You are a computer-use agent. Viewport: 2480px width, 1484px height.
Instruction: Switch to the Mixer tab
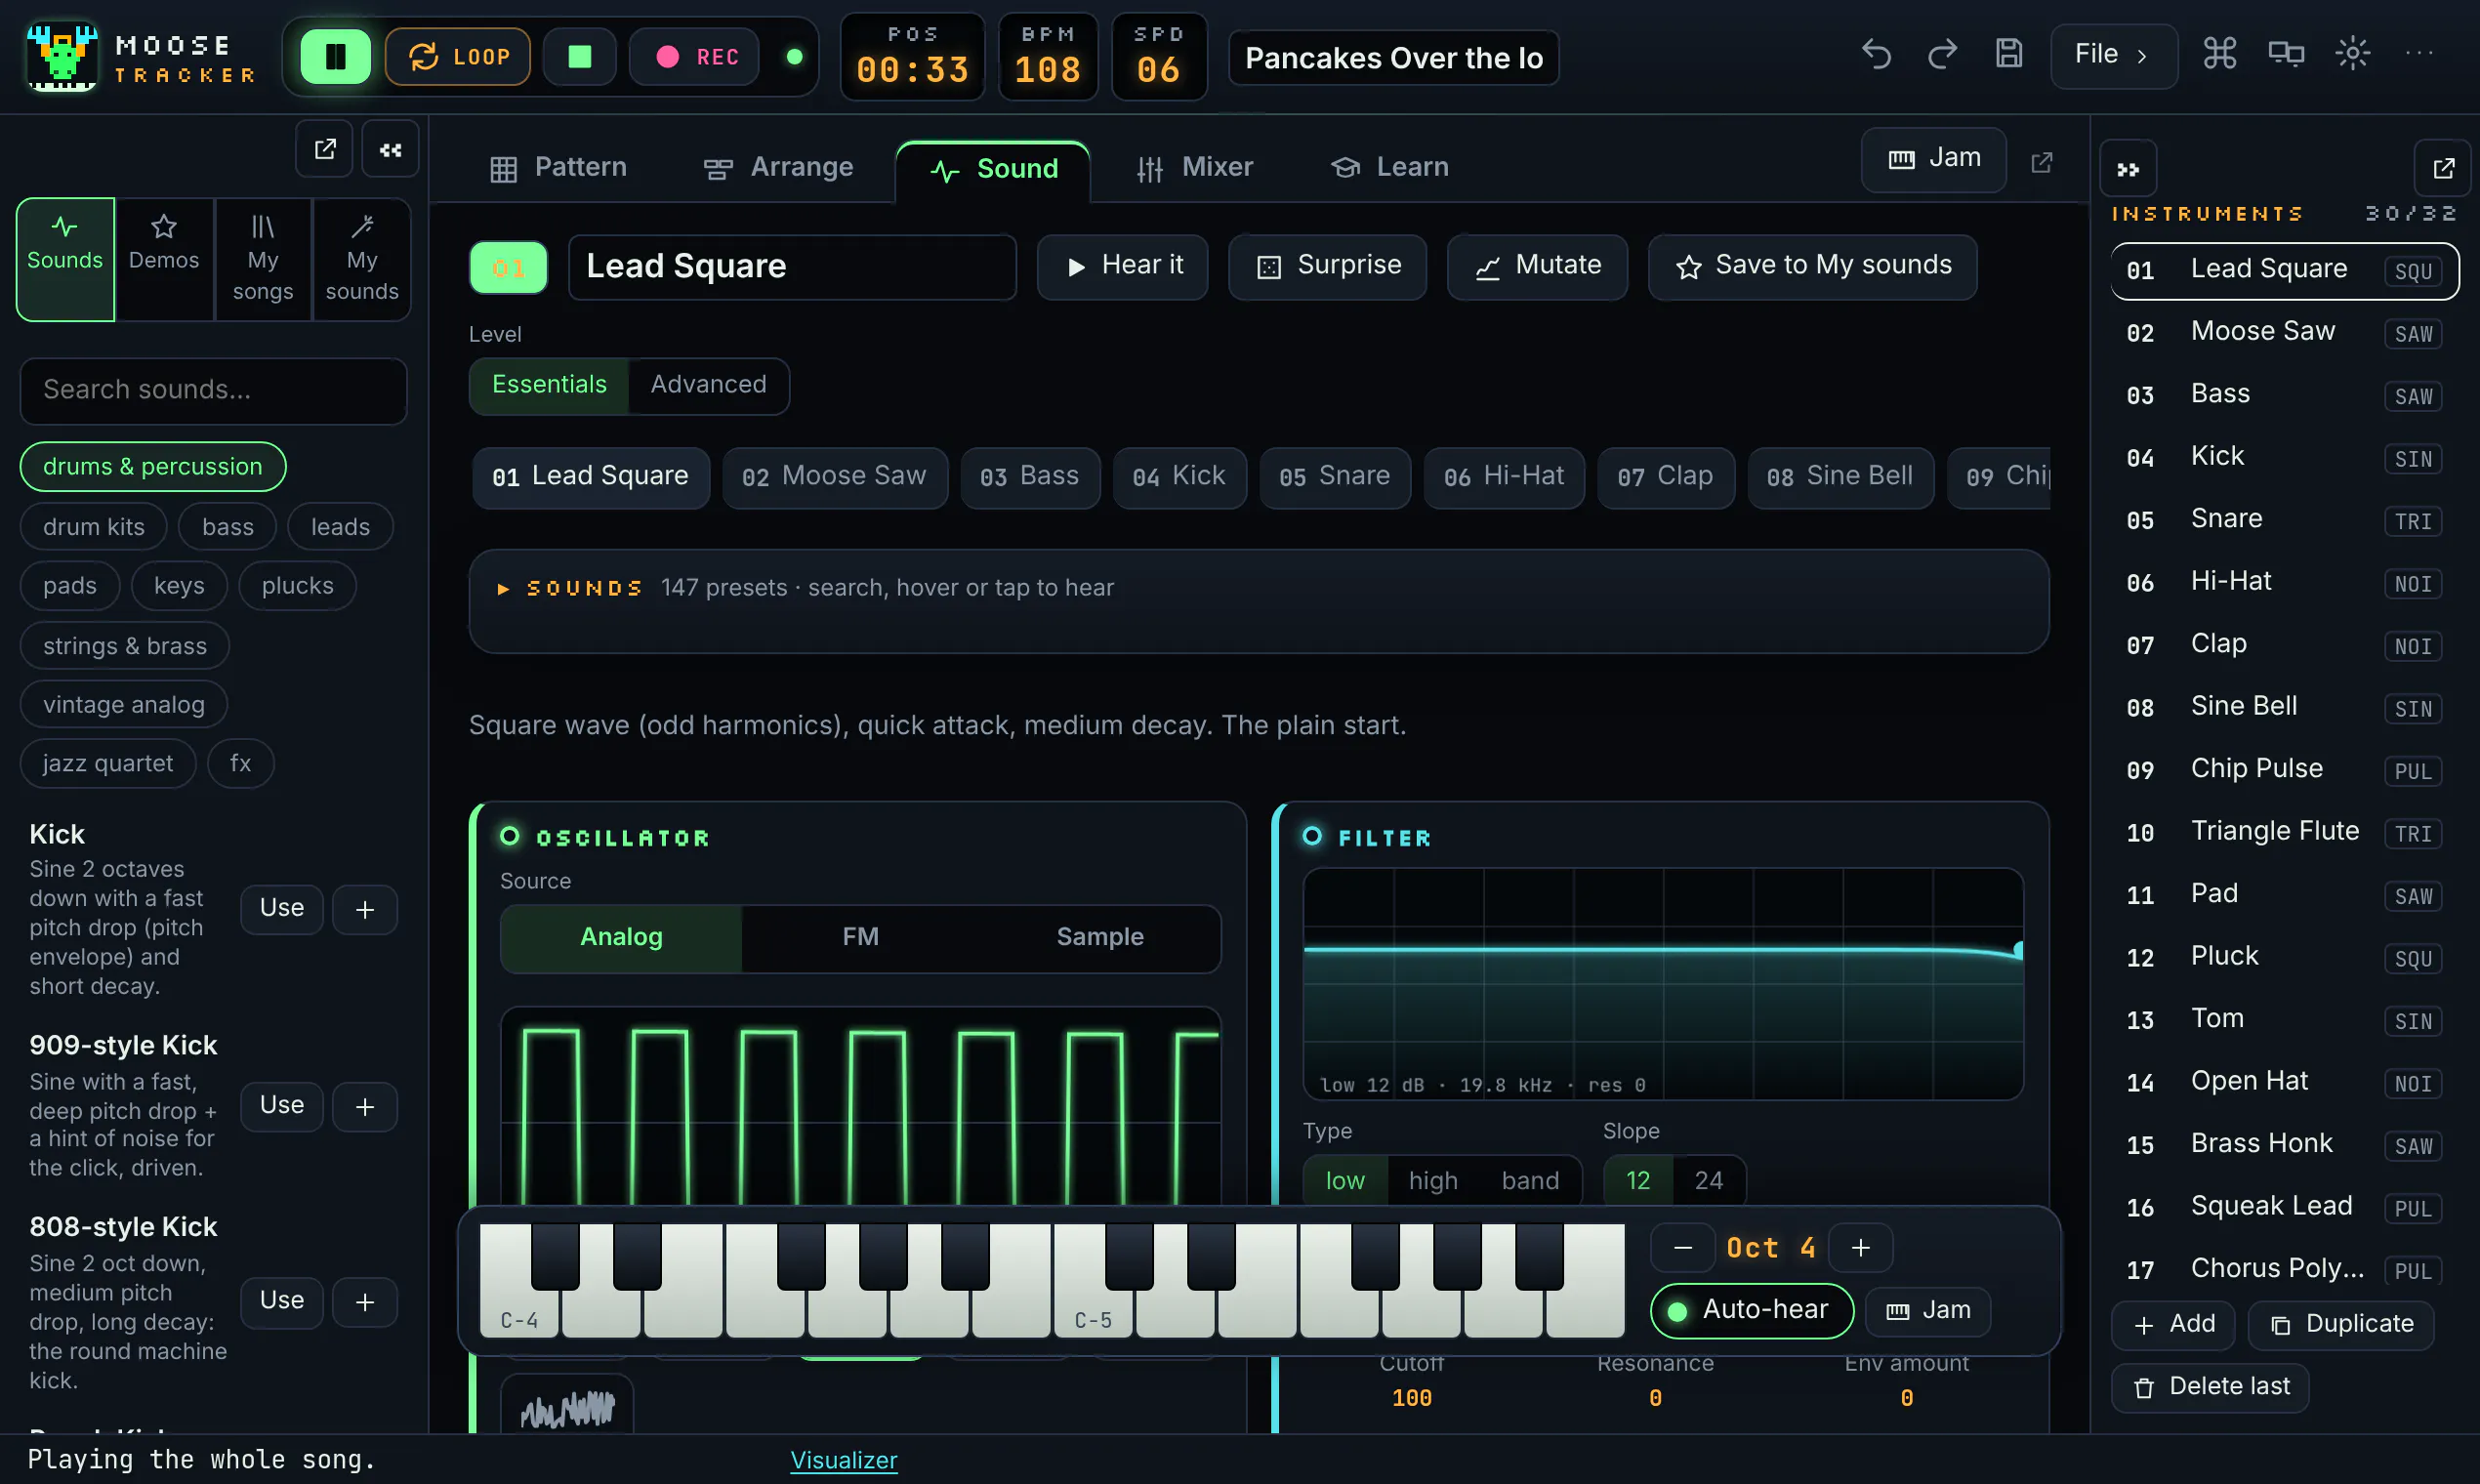(x=1195, y=167)
